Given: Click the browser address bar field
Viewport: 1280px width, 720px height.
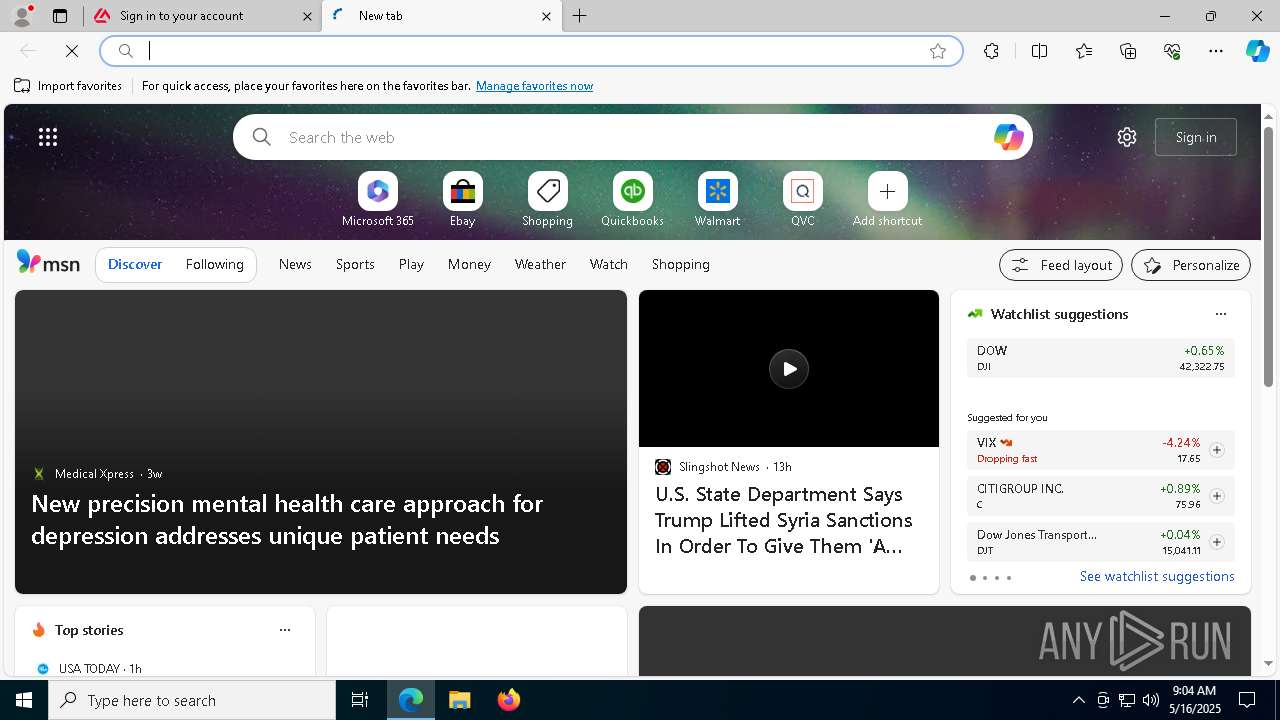Looking at the screenshot, I should (530, 51).
